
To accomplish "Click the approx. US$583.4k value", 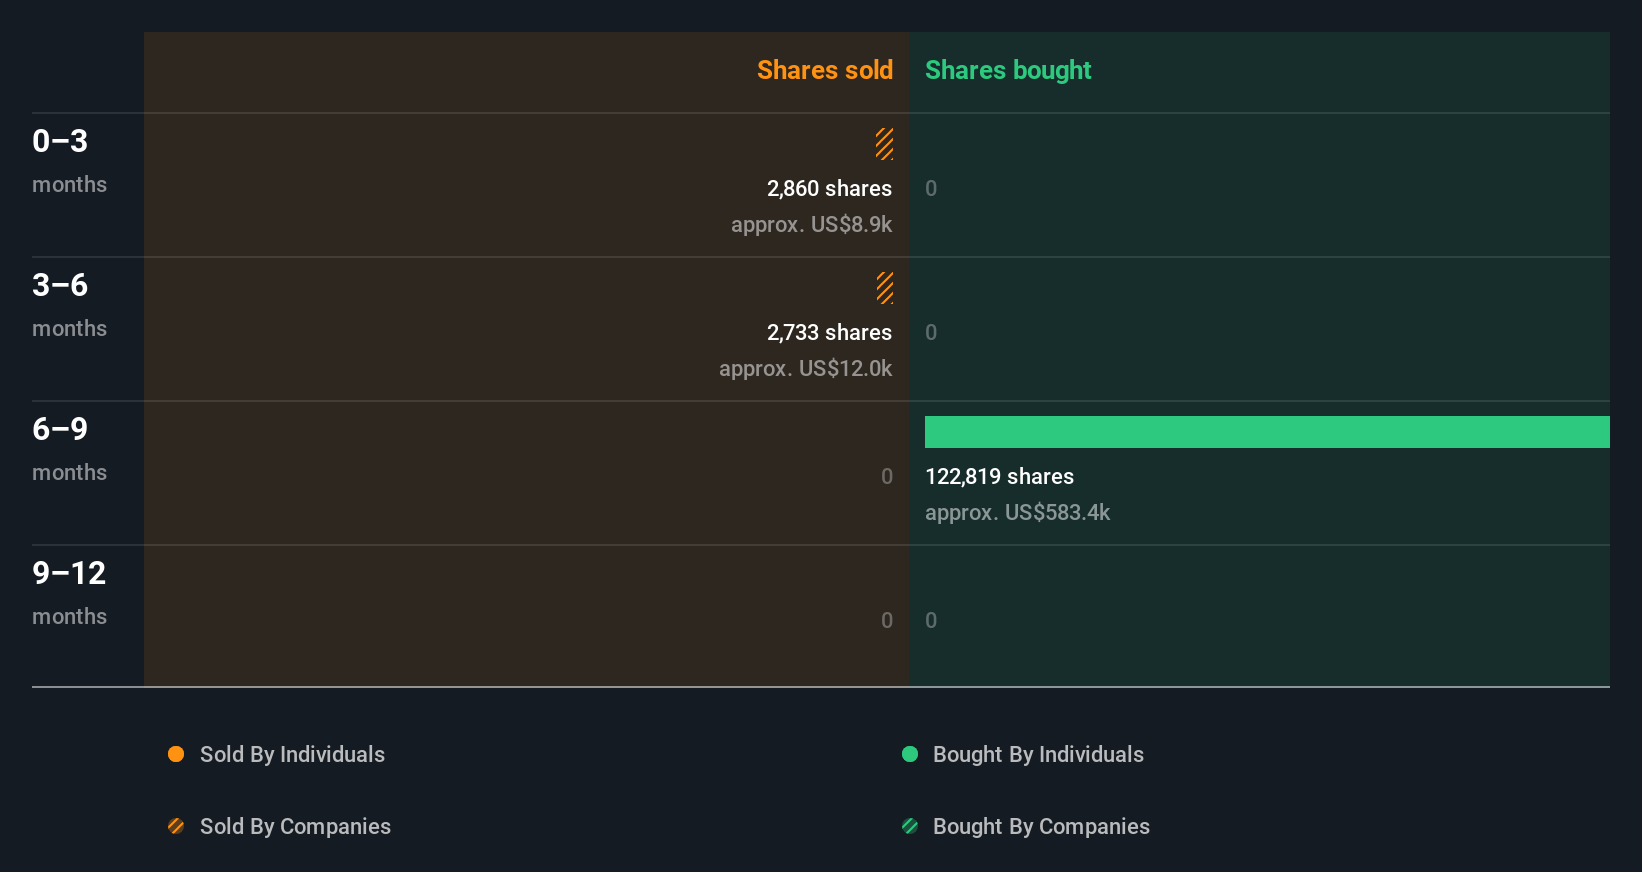I will pos(1017,512).
